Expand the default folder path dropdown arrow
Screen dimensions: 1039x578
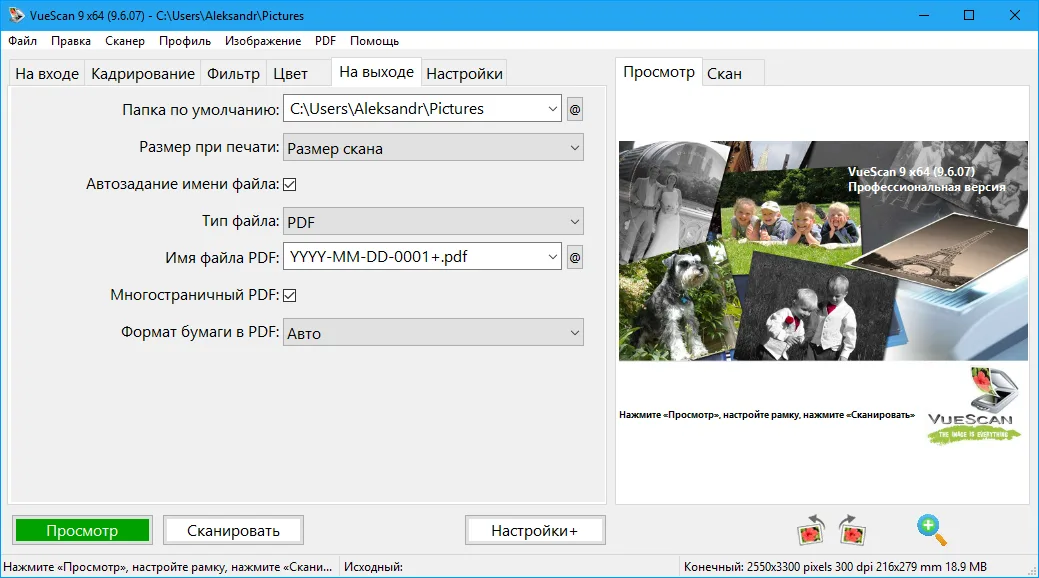pos(553,109)
